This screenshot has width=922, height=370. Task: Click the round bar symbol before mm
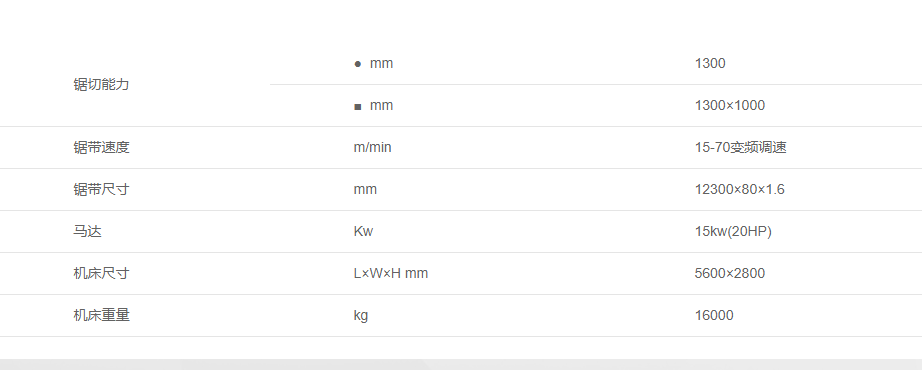coord(358,64)
